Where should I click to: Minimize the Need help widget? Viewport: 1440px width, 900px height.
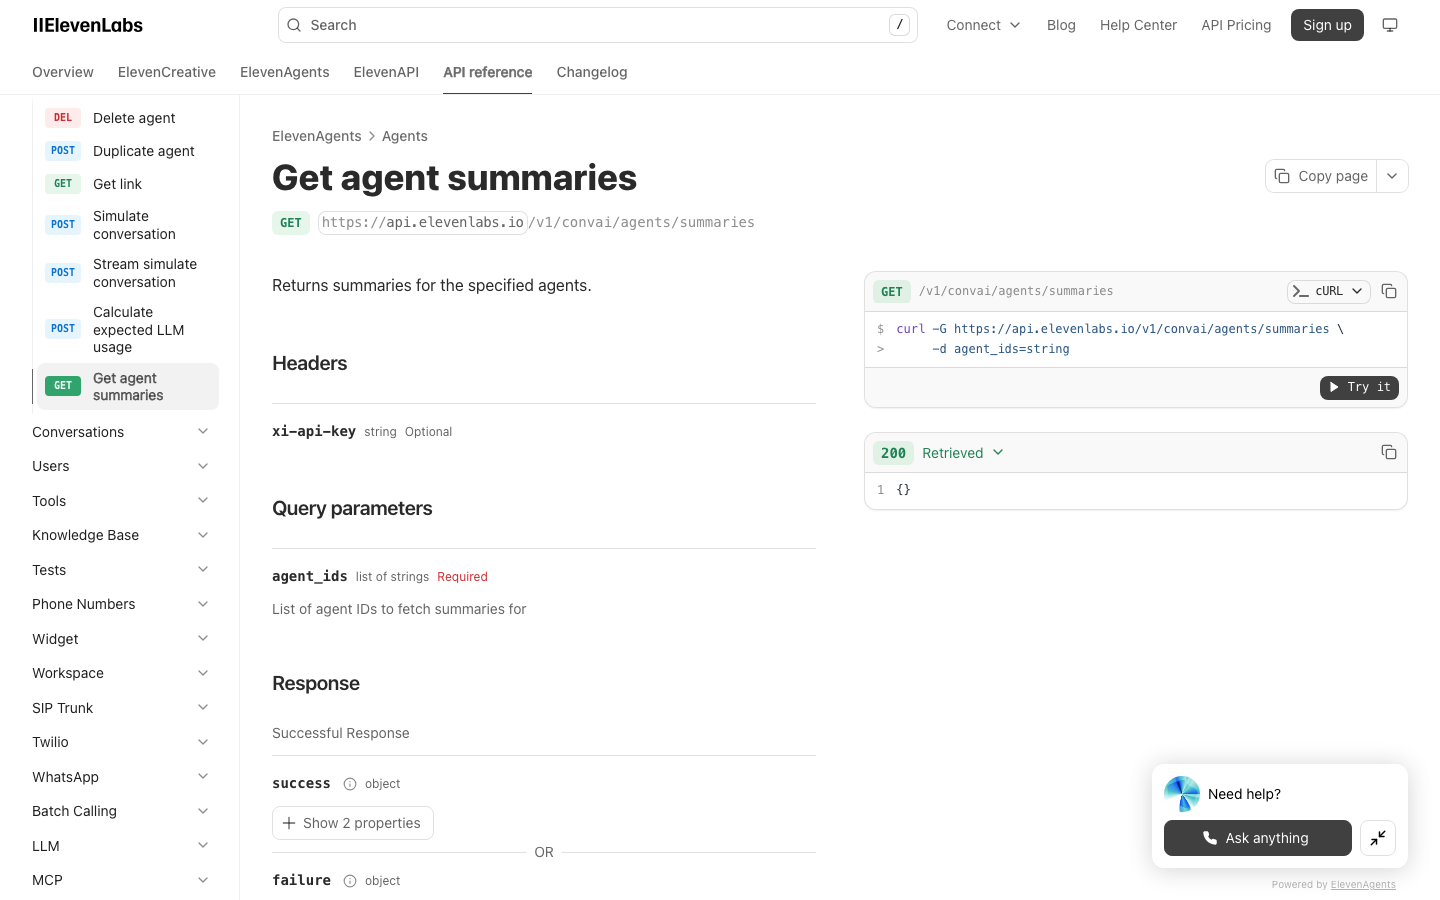pos(1378,838)
